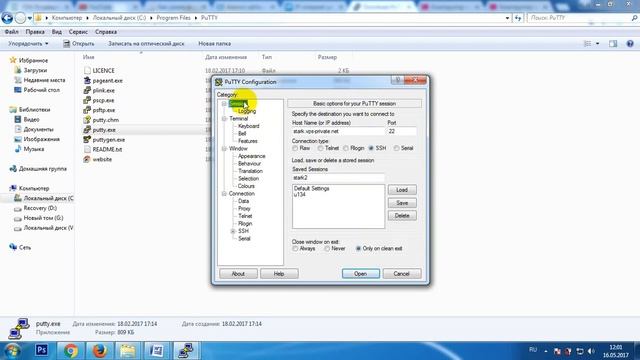Set close window on exit to Always
This screenshot has width=640, height=360.
click(295, 249)
